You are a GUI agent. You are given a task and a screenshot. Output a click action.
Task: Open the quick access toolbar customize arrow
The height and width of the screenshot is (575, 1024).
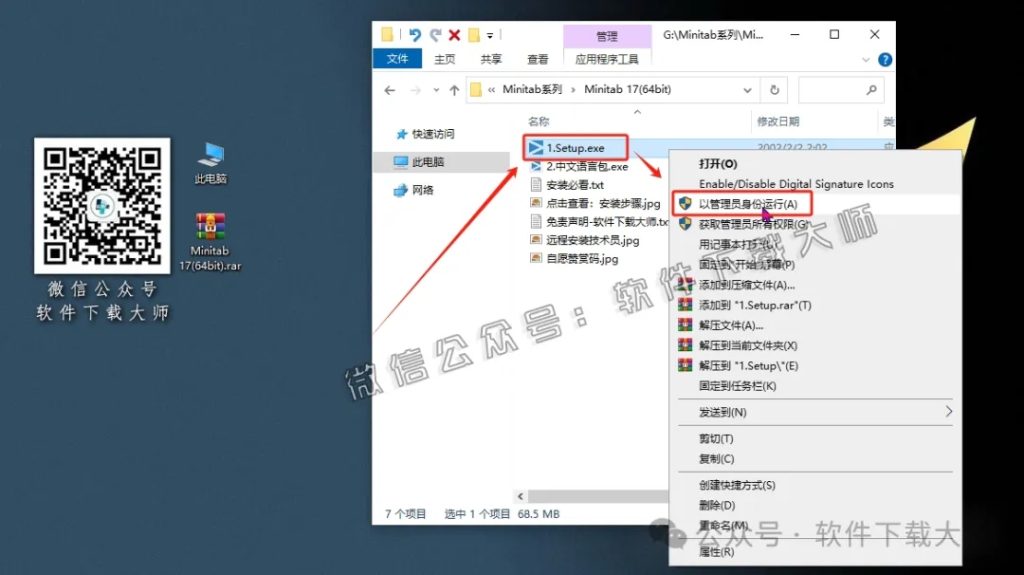(x=490, y=35)
